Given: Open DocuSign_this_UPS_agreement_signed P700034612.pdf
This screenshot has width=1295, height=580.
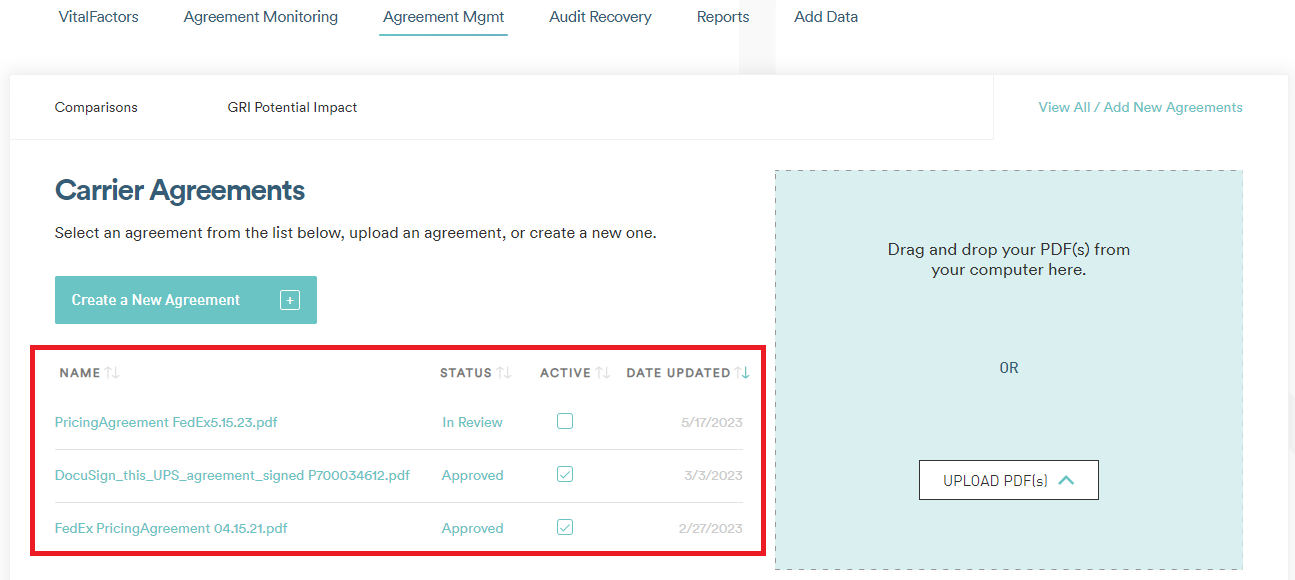Looking at the screenshot, I should pos(233,474).
